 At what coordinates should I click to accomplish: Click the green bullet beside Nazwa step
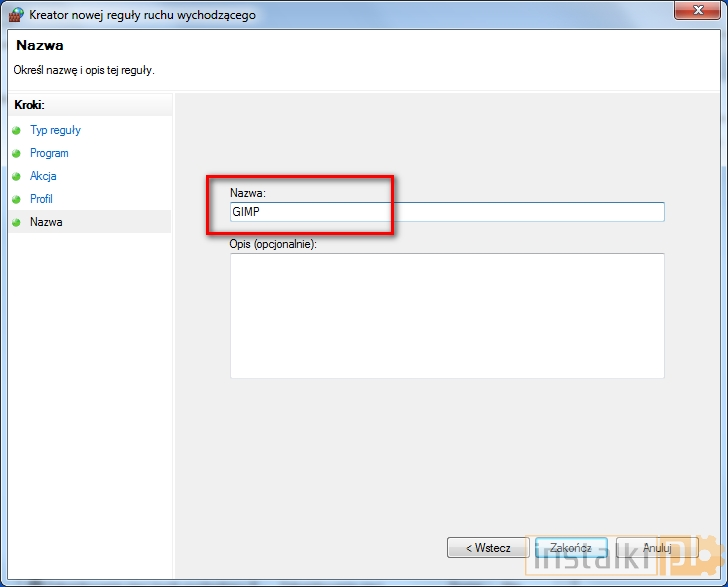[x=16, y=222]
